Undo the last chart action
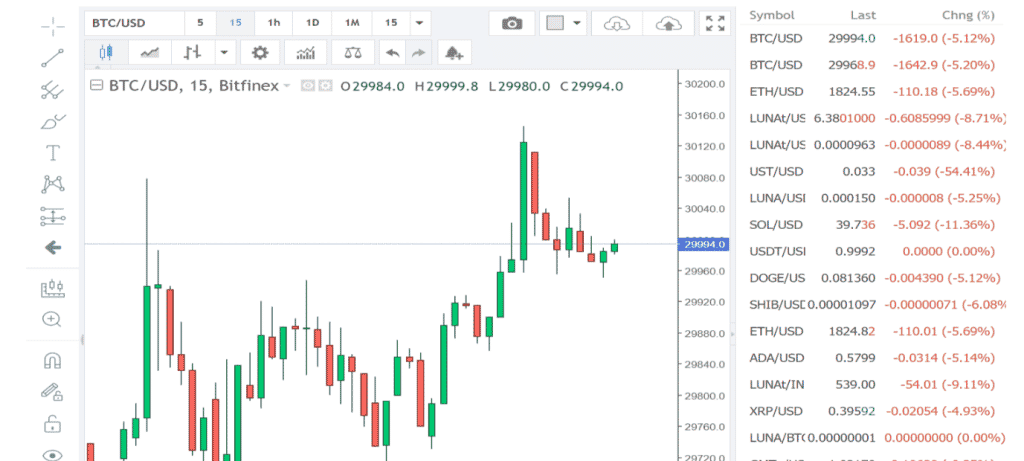Image resolution: width=1024 pixels, height=461 pixels. click(392, 52)
